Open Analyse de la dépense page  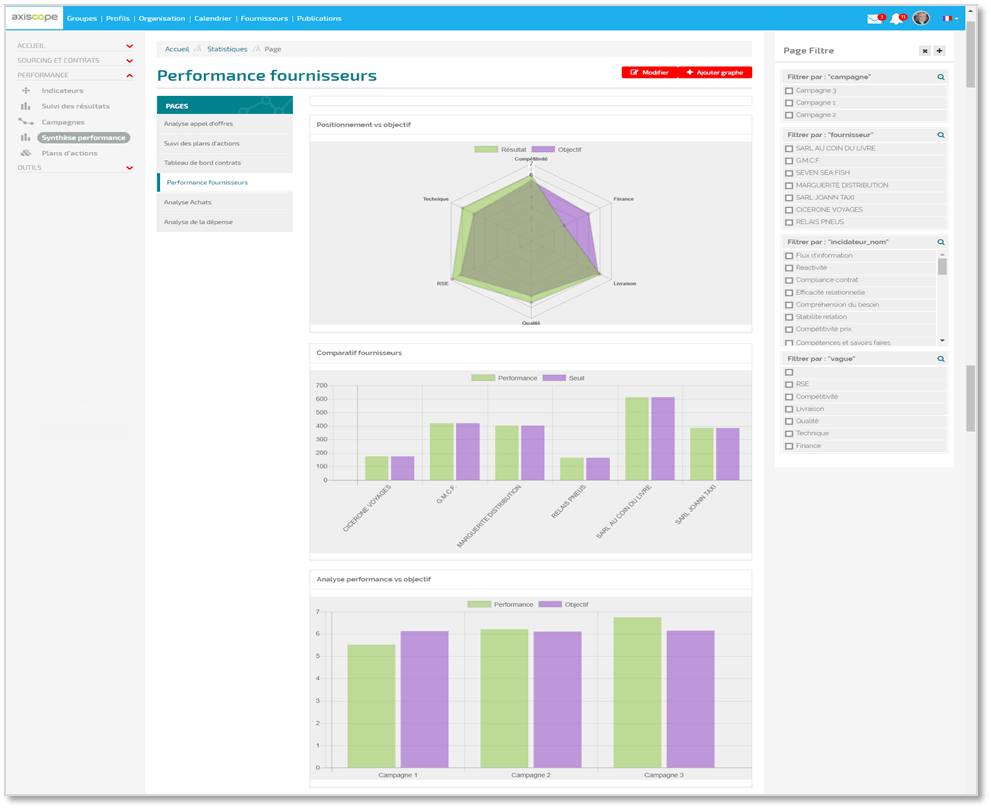(225, 222)
